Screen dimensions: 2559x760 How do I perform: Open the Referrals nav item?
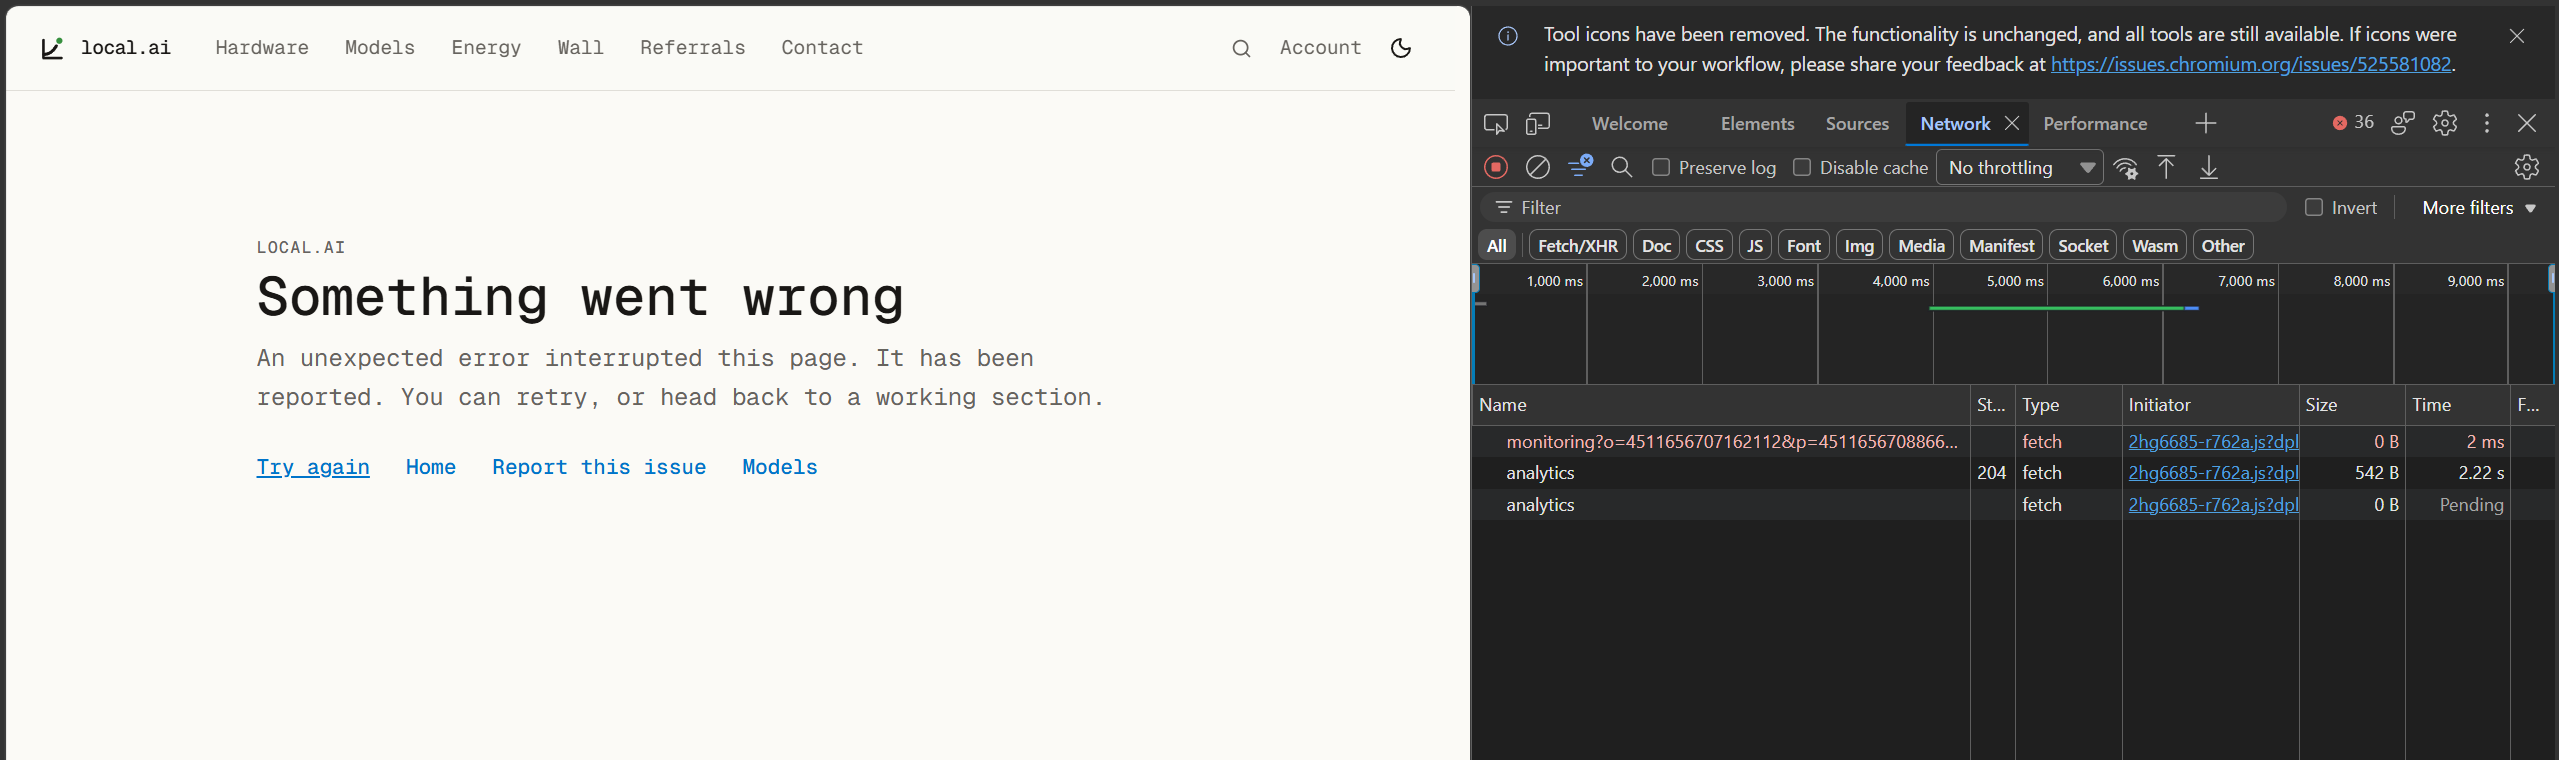(692, 48)
